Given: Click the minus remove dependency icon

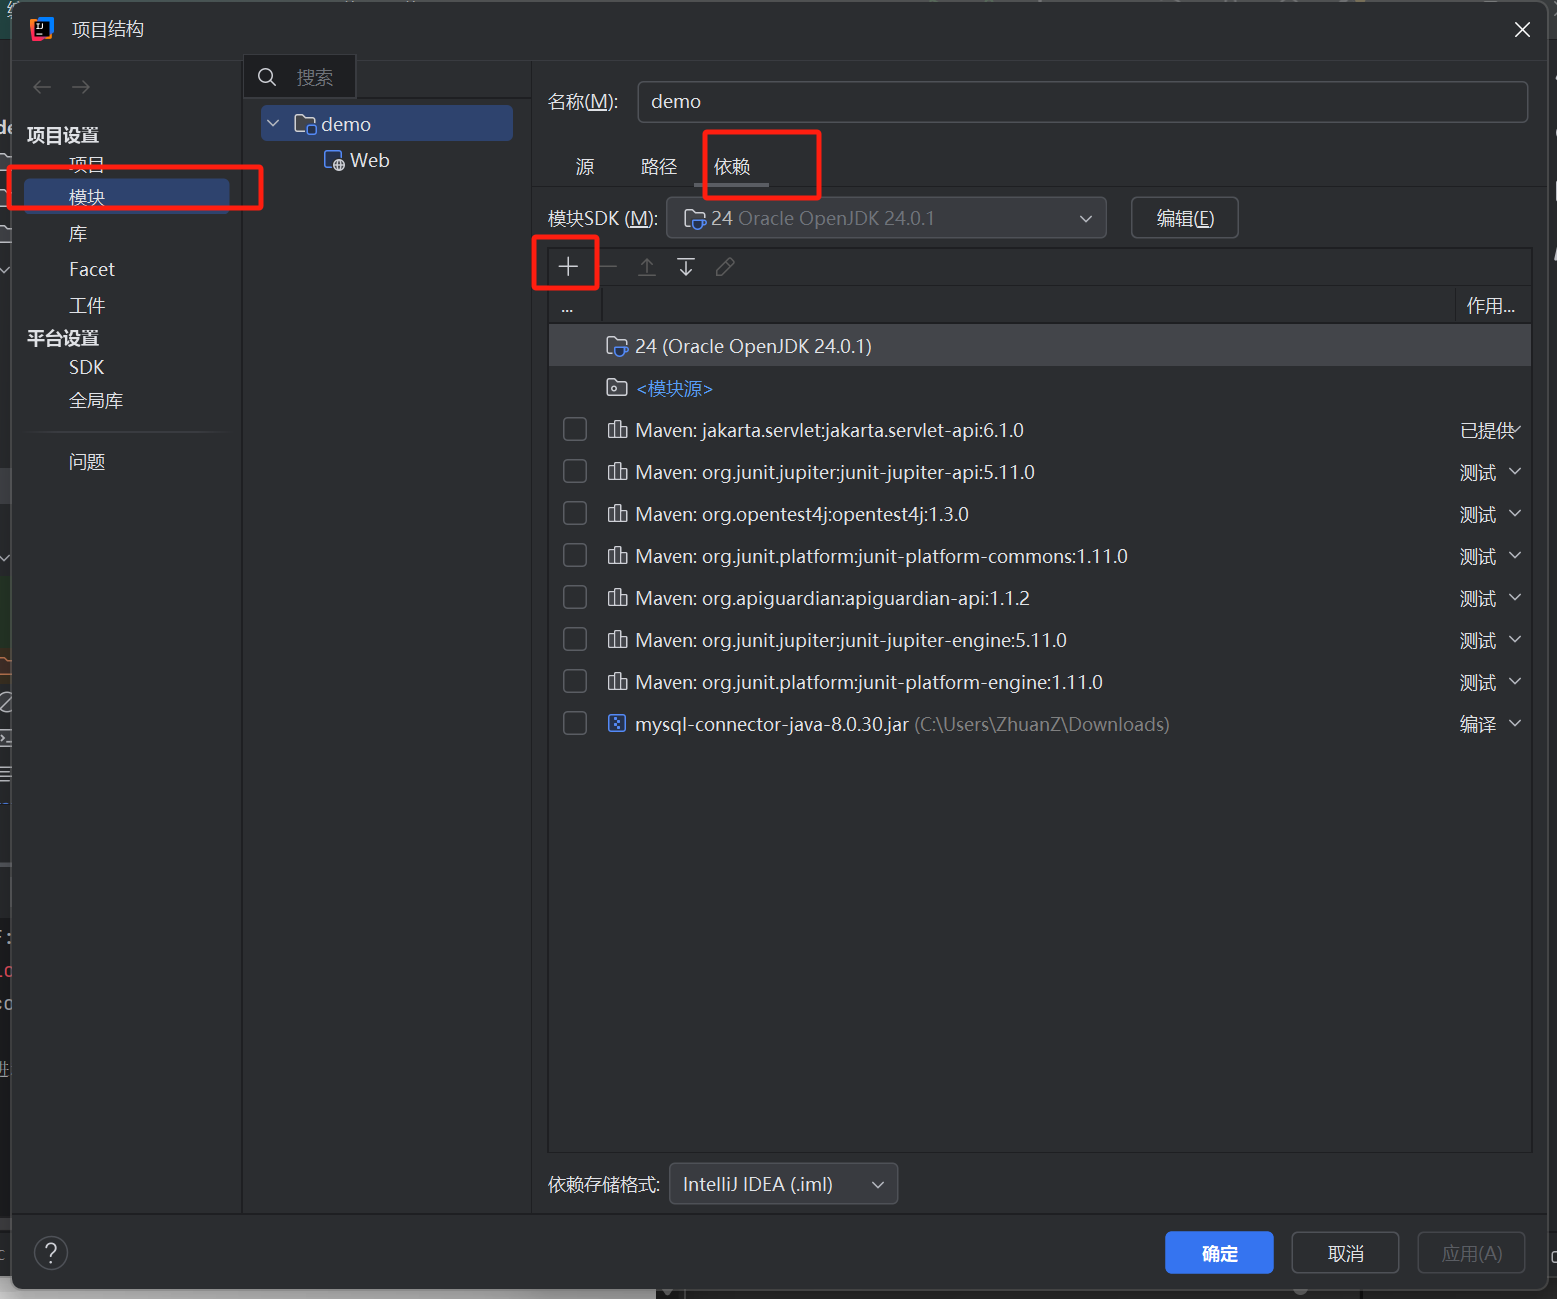Looking at the screenshot, I should point(607,267).
